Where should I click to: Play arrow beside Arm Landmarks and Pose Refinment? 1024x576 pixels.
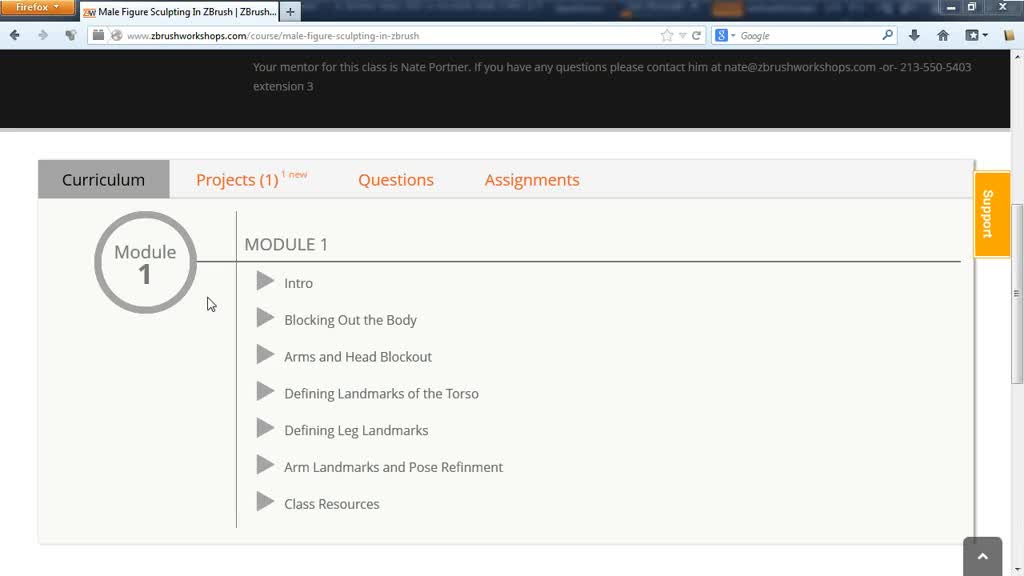(265, 465)
